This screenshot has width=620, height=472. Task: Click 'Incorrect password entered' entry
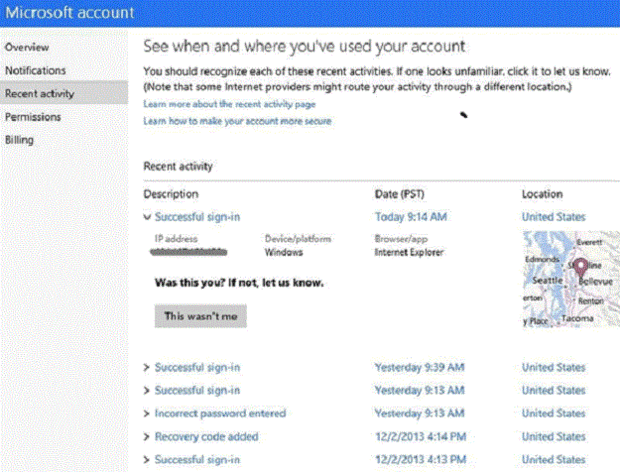pos(220,413)
